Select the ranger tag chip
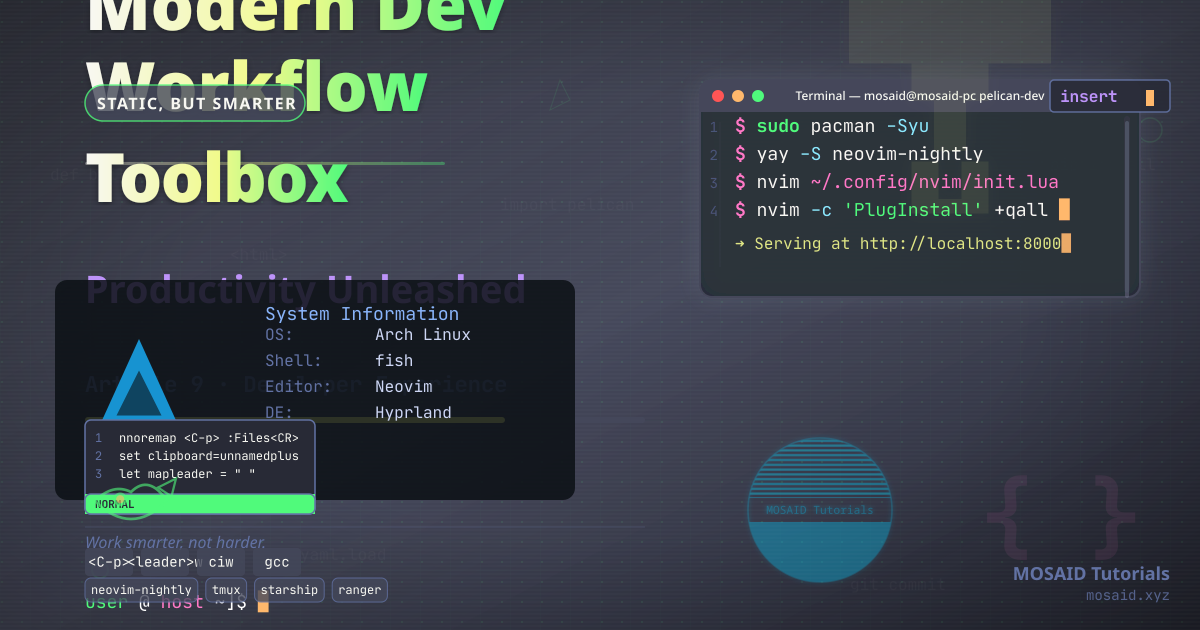Image resolution: width=1200 pixels, height=630 pixels. (360, 590)
